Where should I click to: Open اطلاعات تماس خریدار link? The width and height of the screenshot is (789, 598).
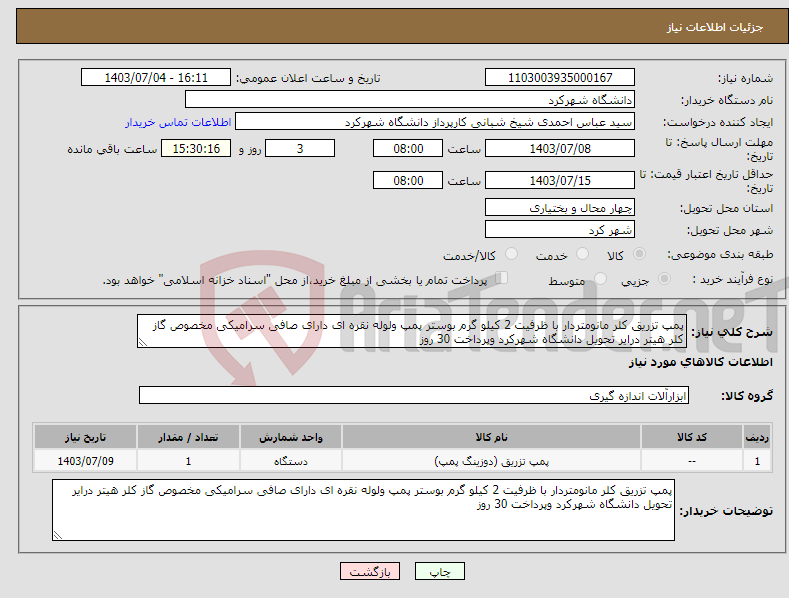(x=178, y=122)
